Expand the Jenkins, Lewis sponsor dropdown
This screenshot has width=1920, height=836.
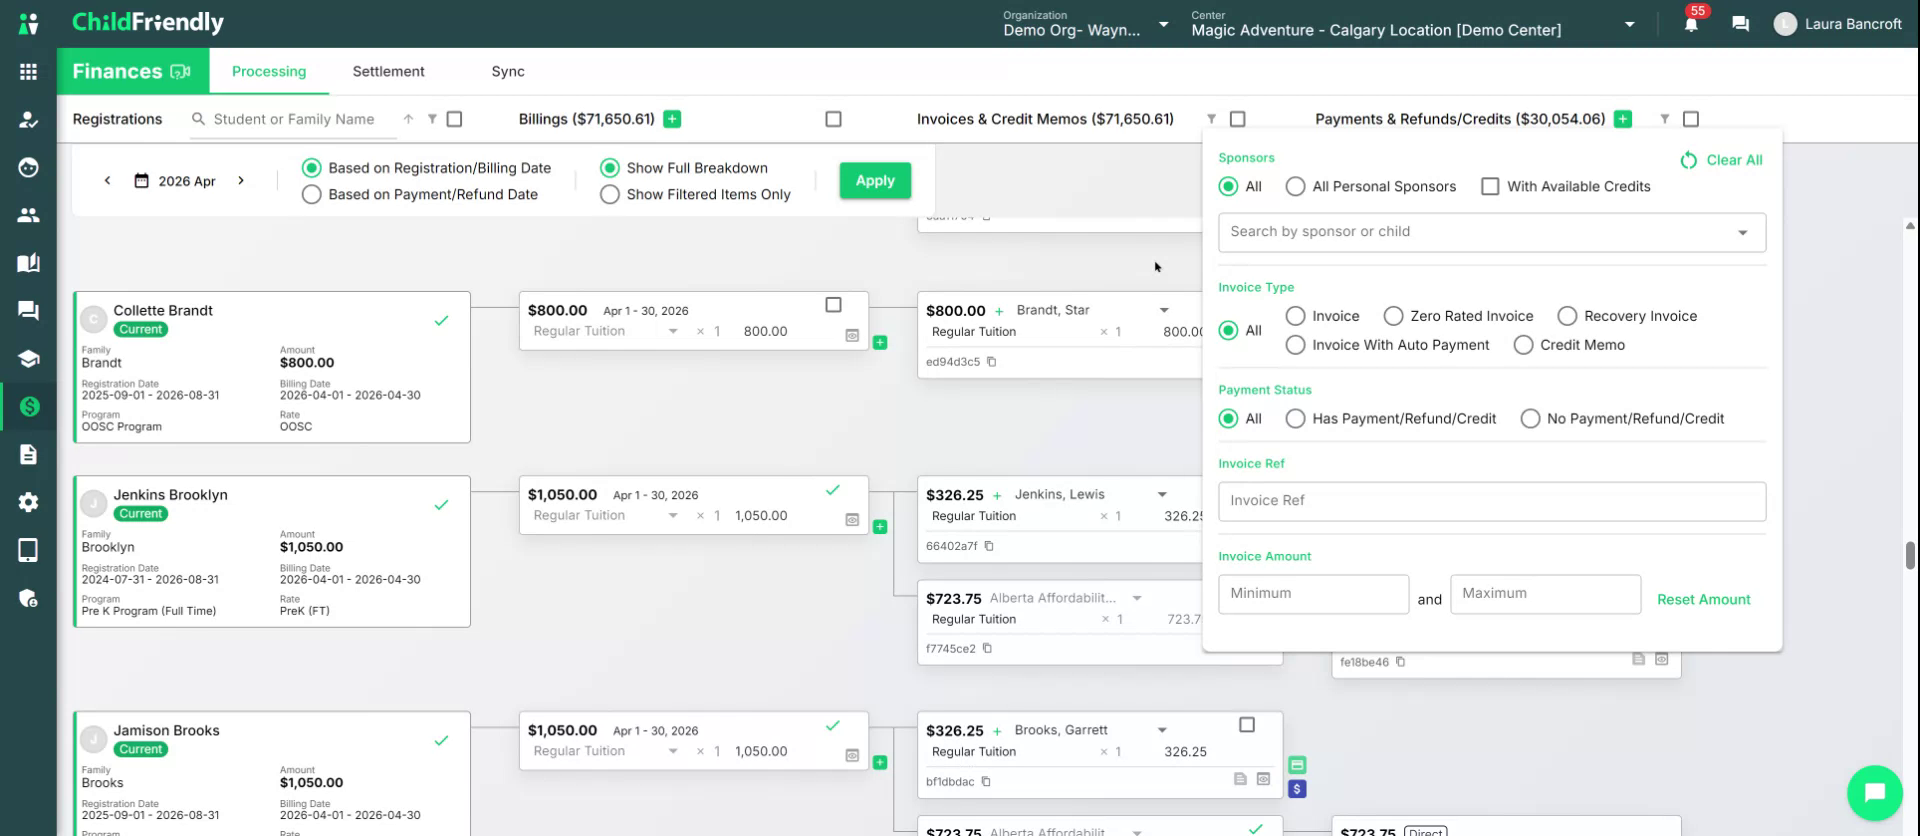coord(1162,495)
